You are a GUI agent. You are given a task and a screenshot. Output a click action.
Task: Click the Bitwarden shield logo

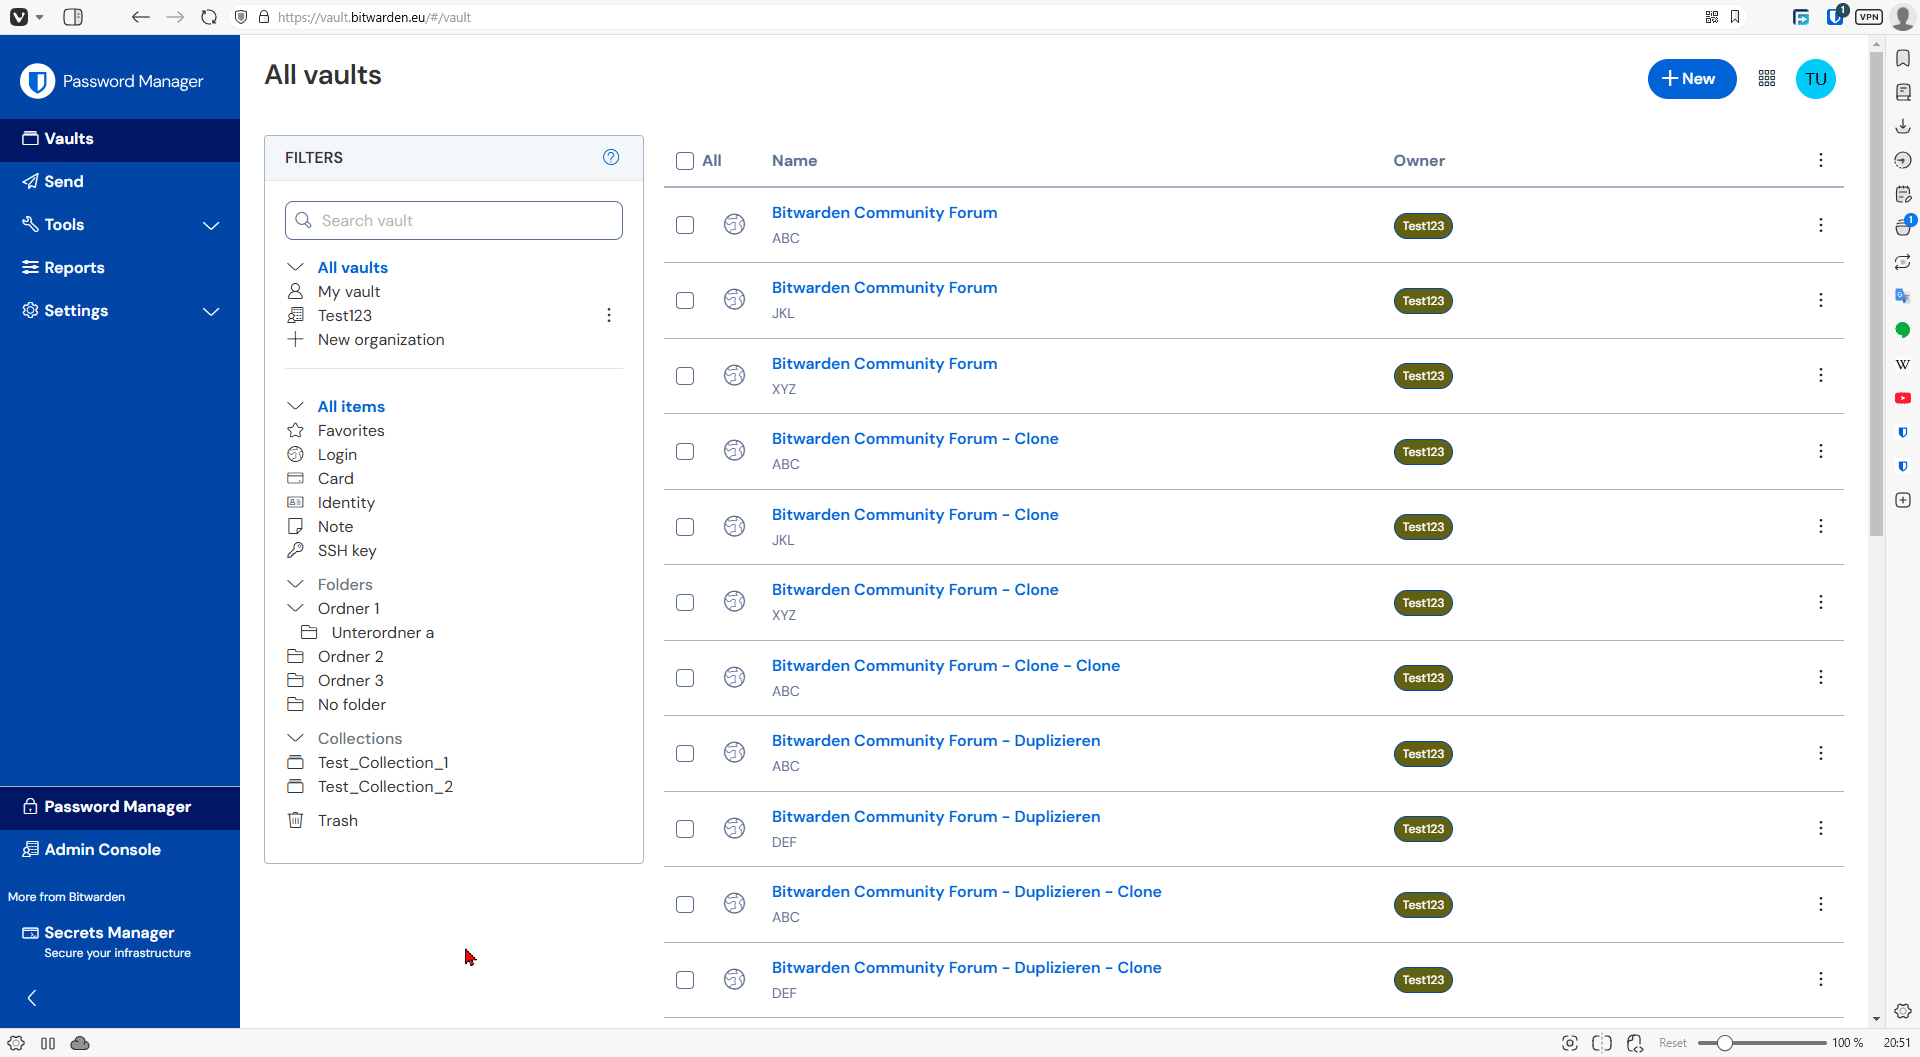coord(38,81)
